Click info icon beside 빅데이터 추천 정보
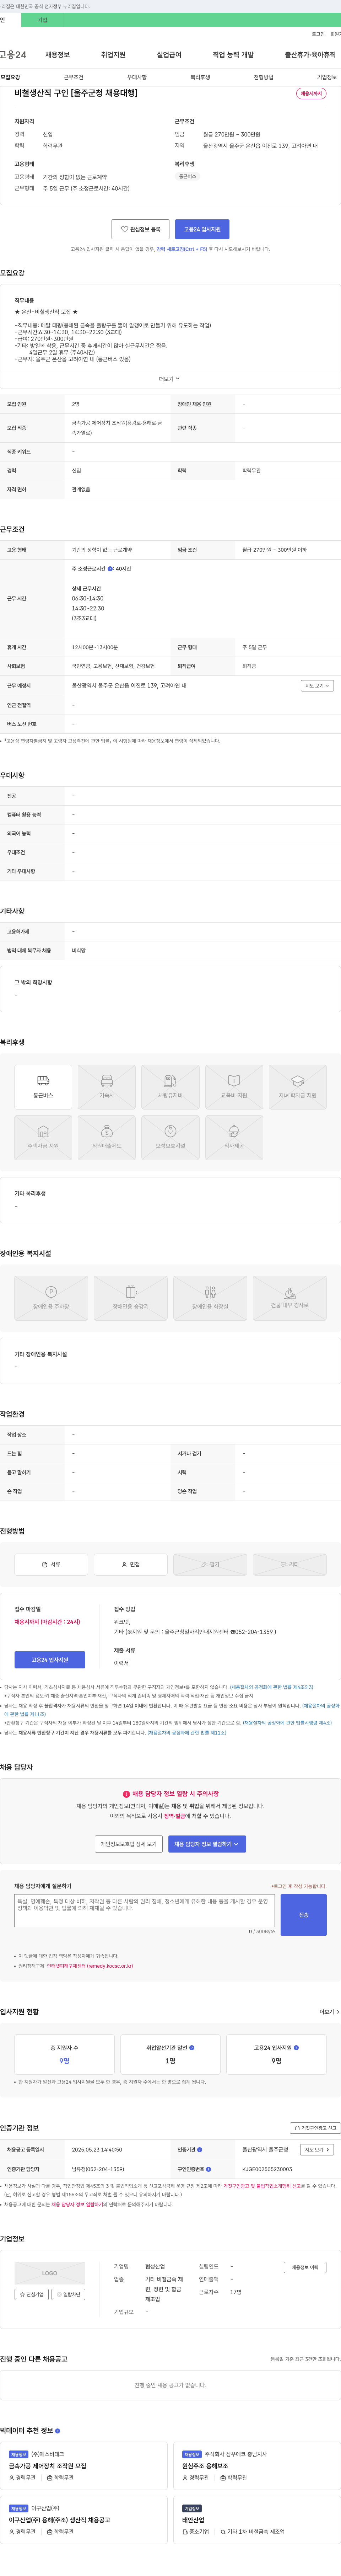The width and height of the screenshot is (341, 2576). point(57,2431)
